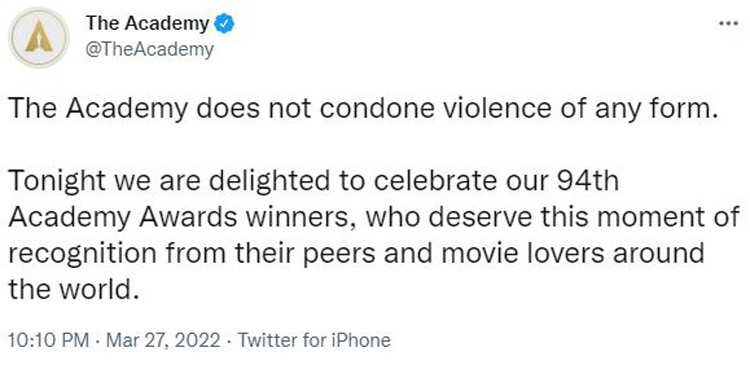
Task: Click the word delighted in tweet
Action: (x=269, y=183)
